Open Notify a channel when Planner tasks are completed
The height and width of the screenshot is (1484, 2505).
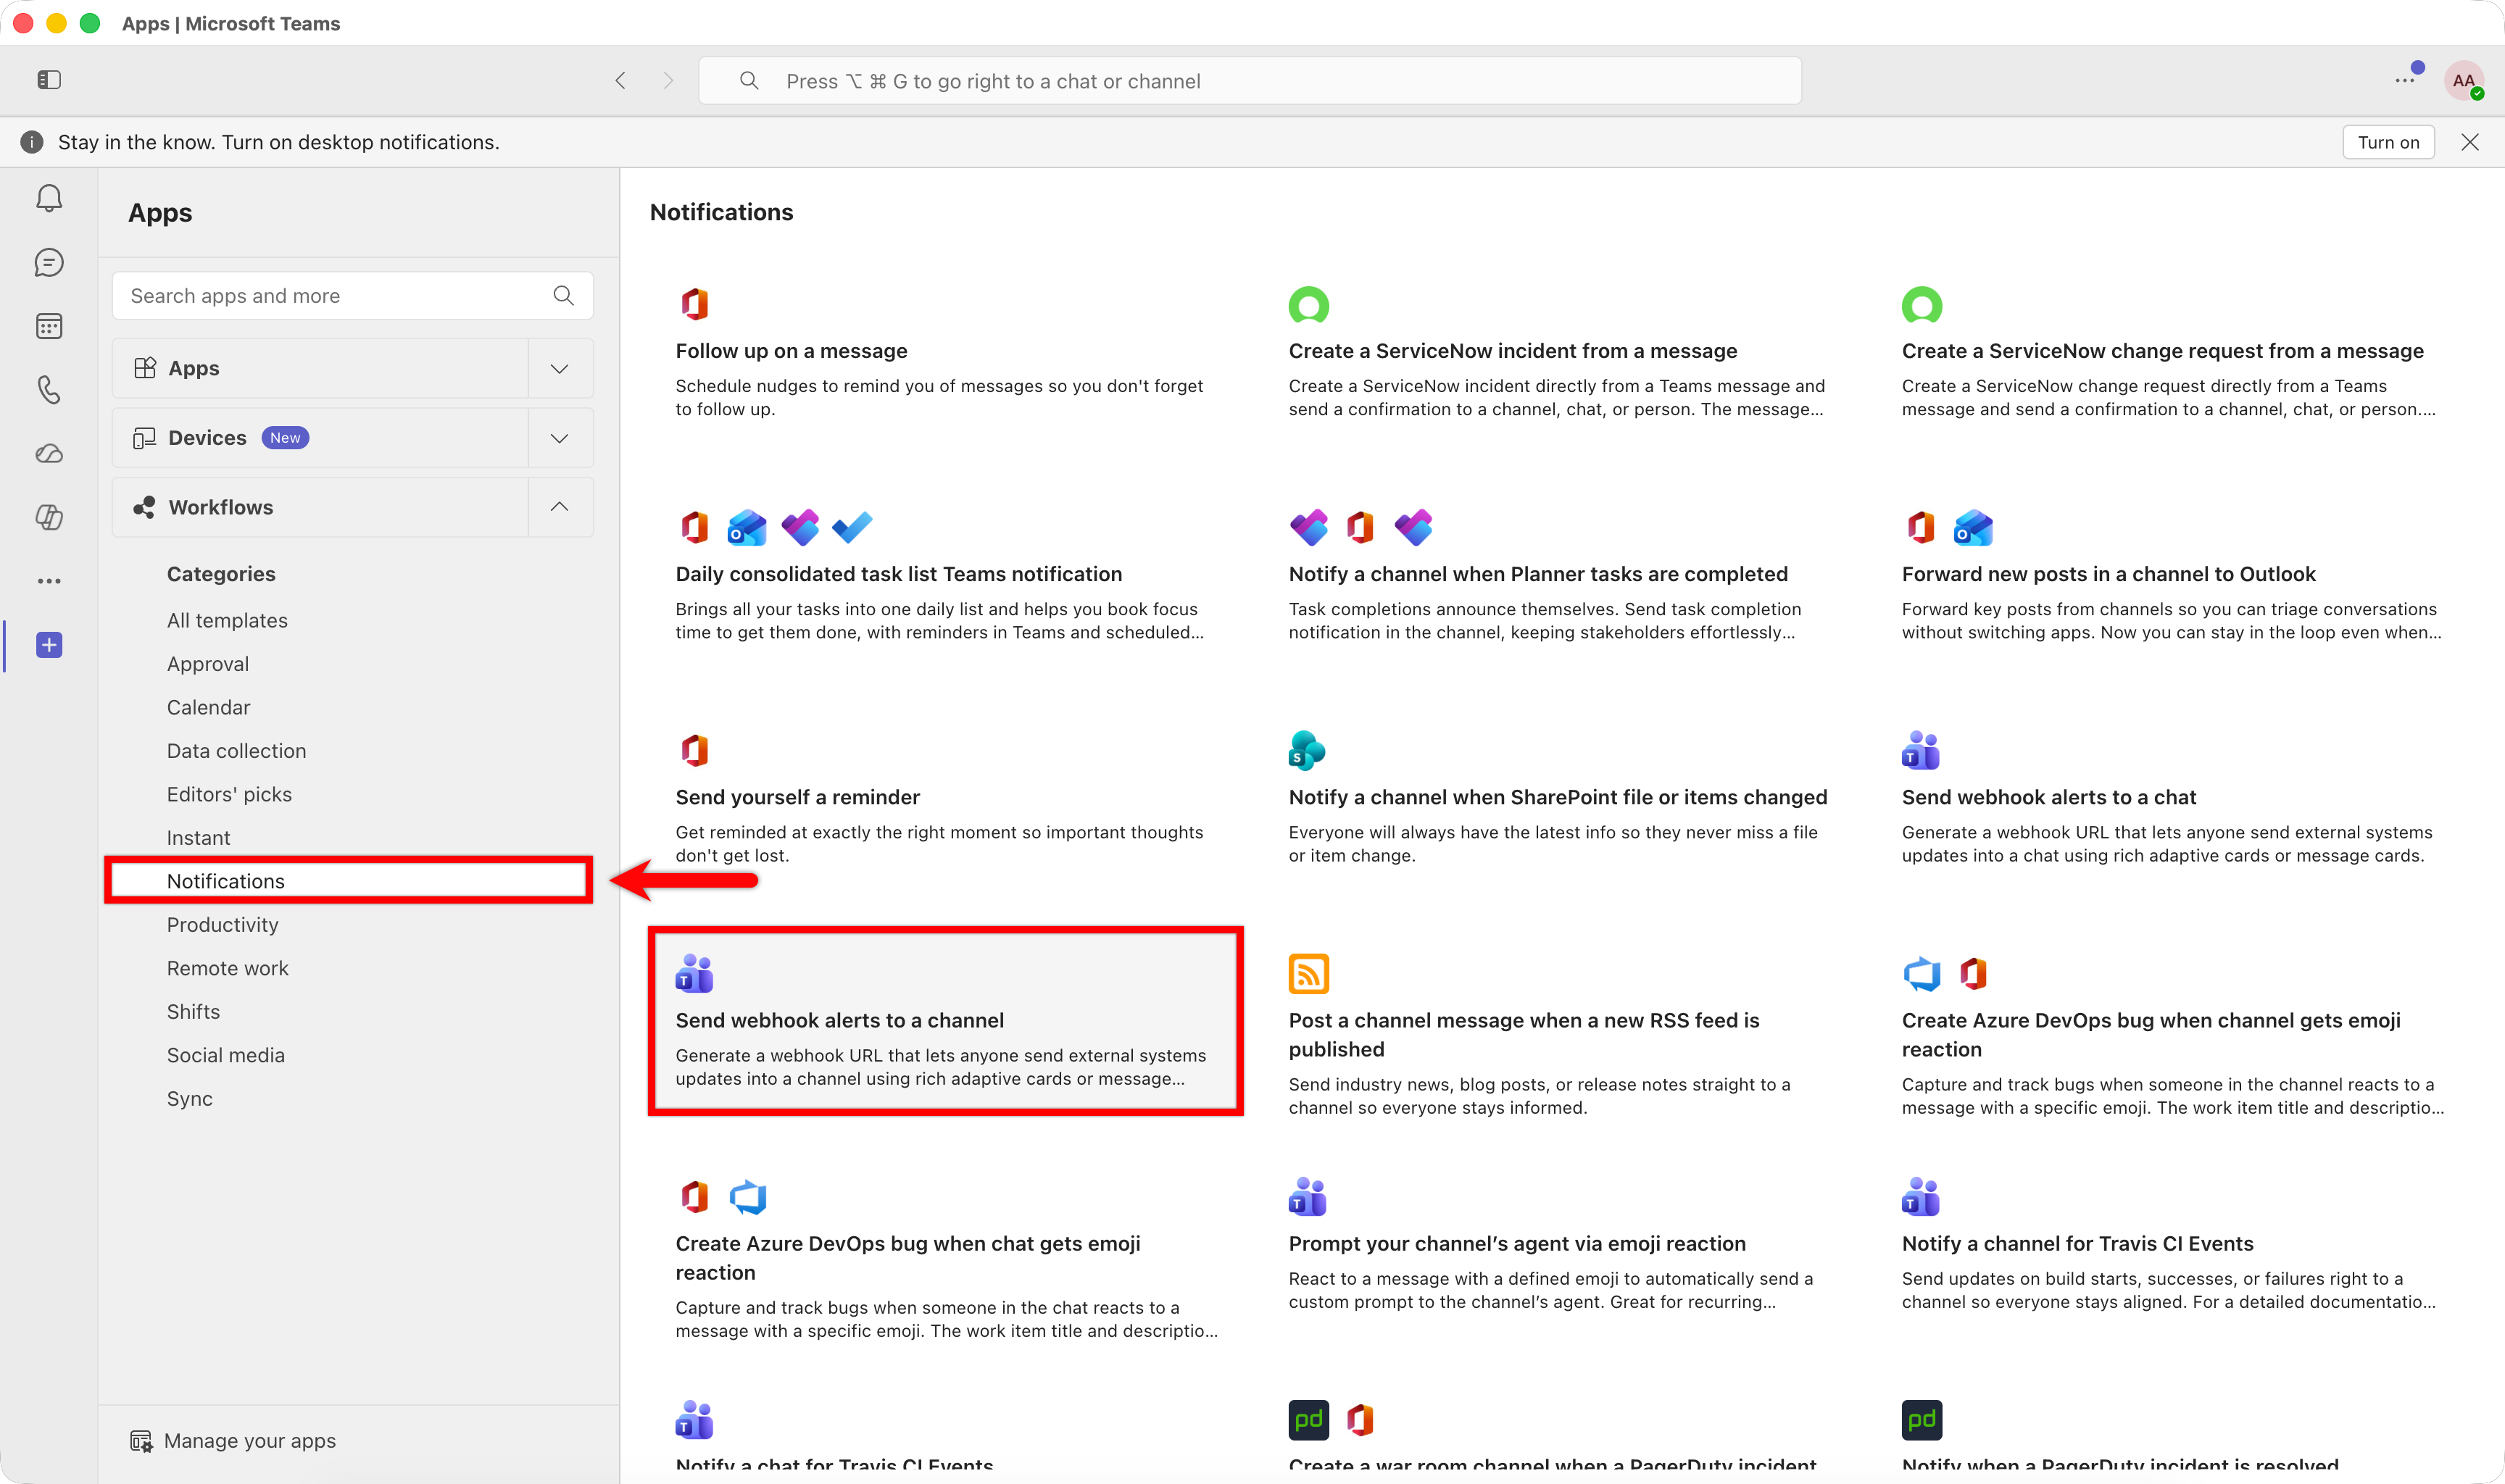(1558, 575)
